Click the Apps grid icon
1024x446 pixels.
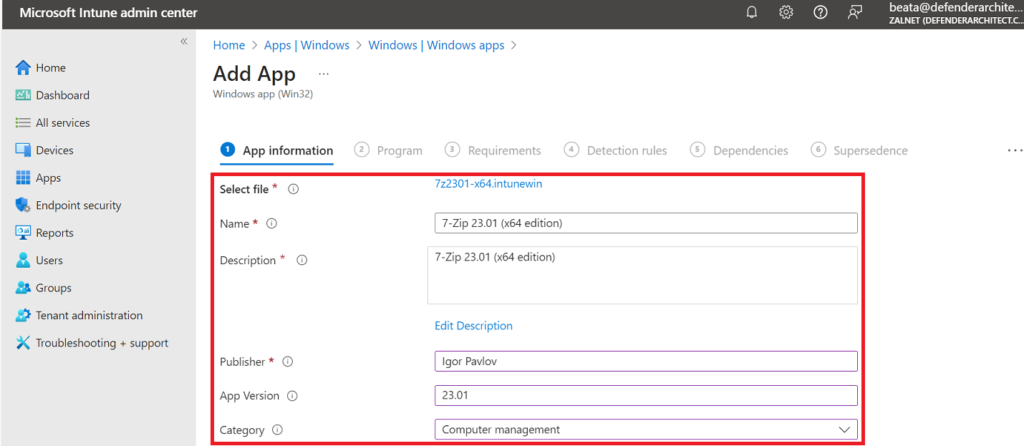pos(24,178)
